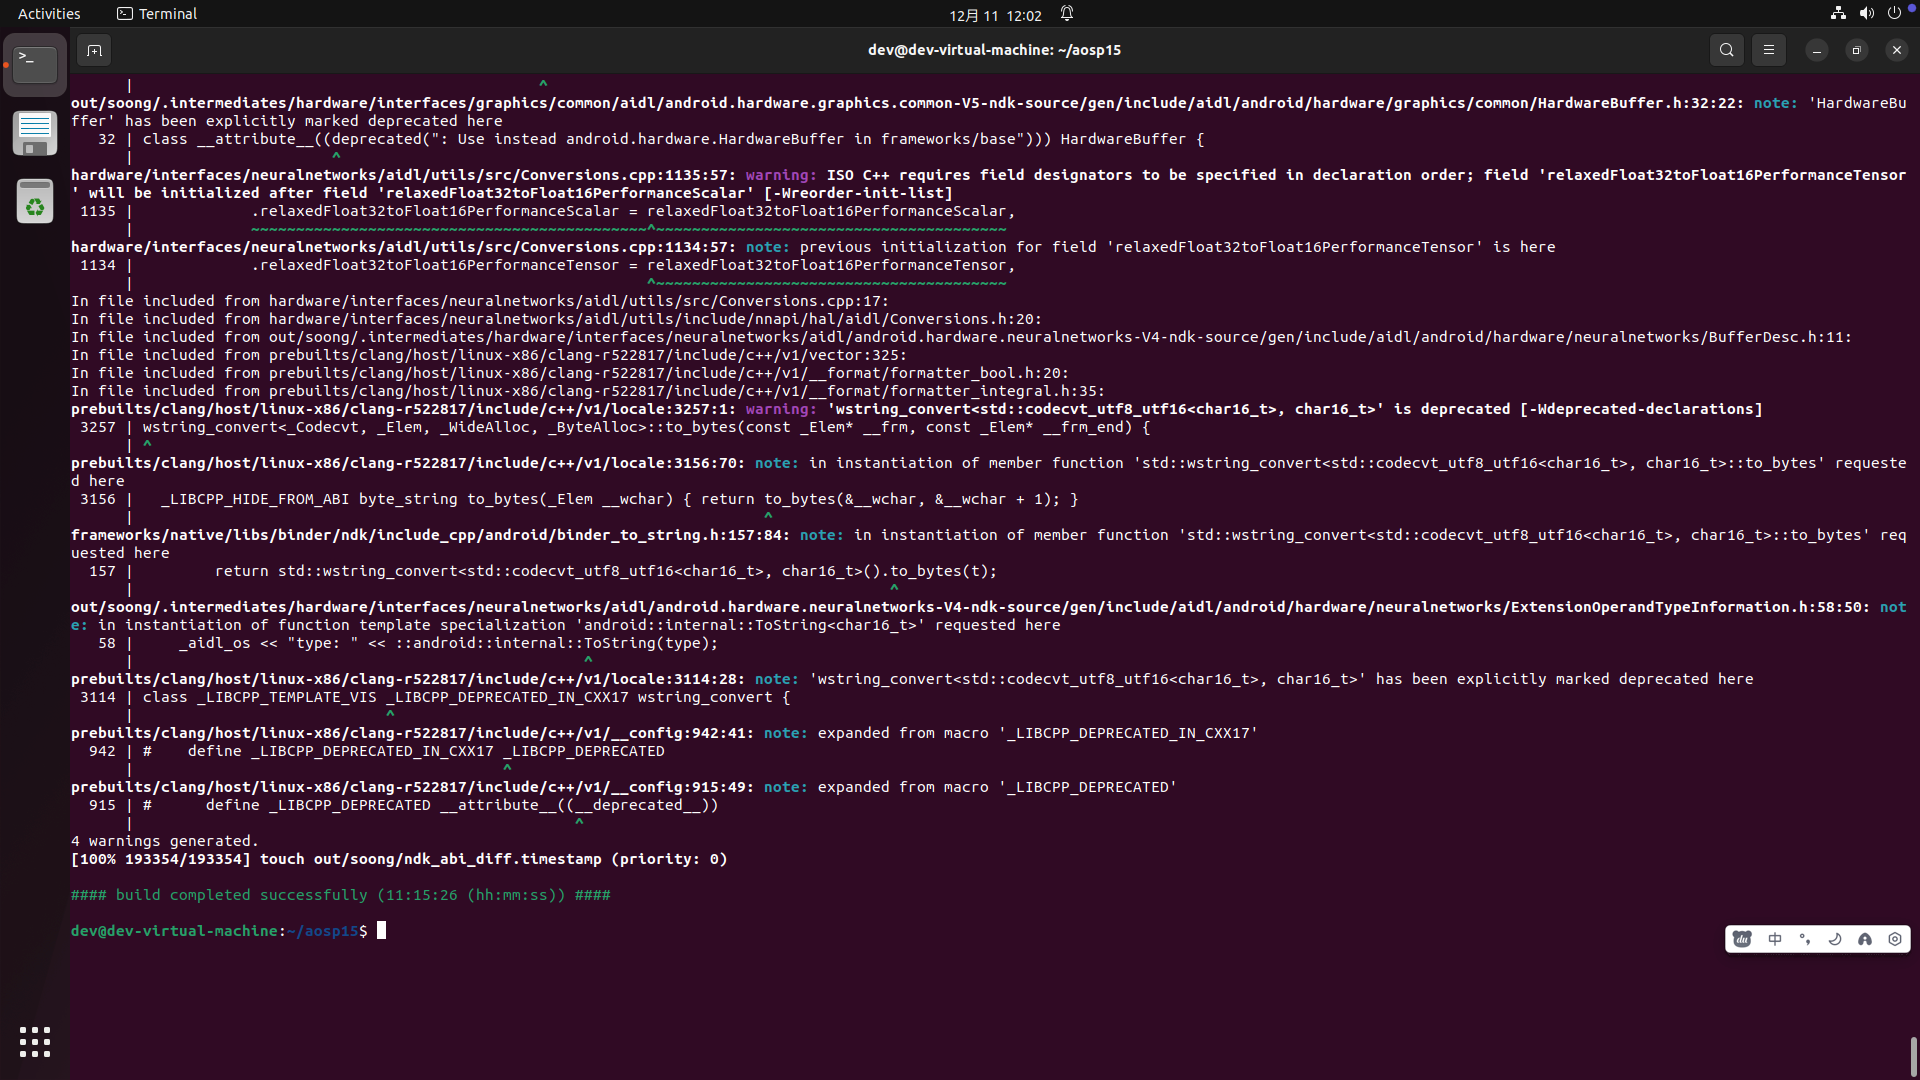Toggle Chinese punctuation mode in IME bar
Image resolution: width=1920 pixels, height=1080 pixels.
[1805, 939]
